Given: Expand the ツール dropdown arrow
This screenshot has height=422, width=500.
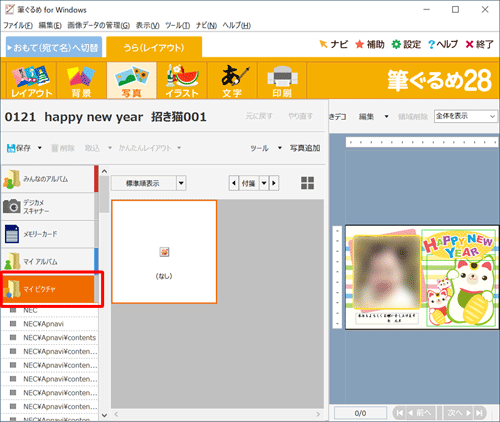Looking at the screenshot, I should 280,148.
